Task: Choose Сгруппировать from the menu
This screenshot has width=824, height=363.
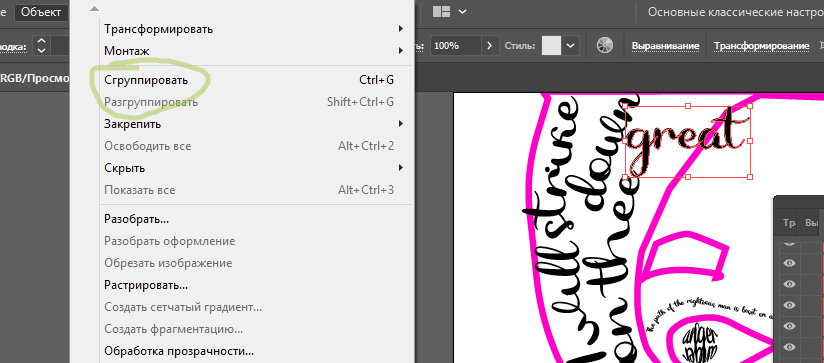Action: coord(254,80)
